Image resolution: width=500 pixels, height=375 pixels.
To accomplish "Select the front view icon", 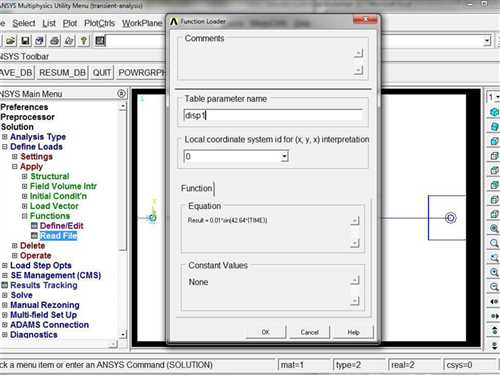I will tap(494, 141).
